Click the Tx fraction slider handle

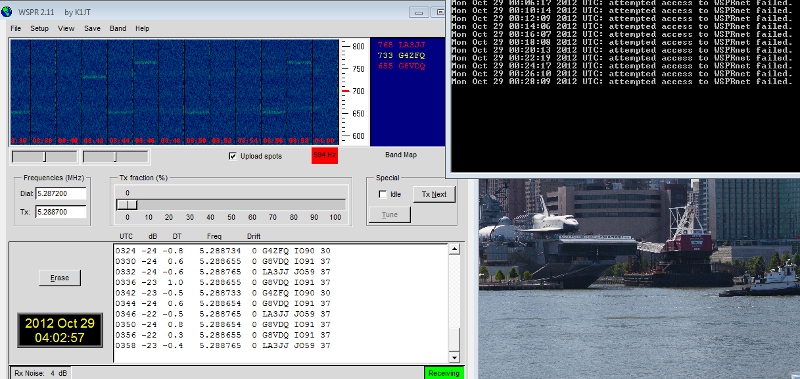(127, 205)
